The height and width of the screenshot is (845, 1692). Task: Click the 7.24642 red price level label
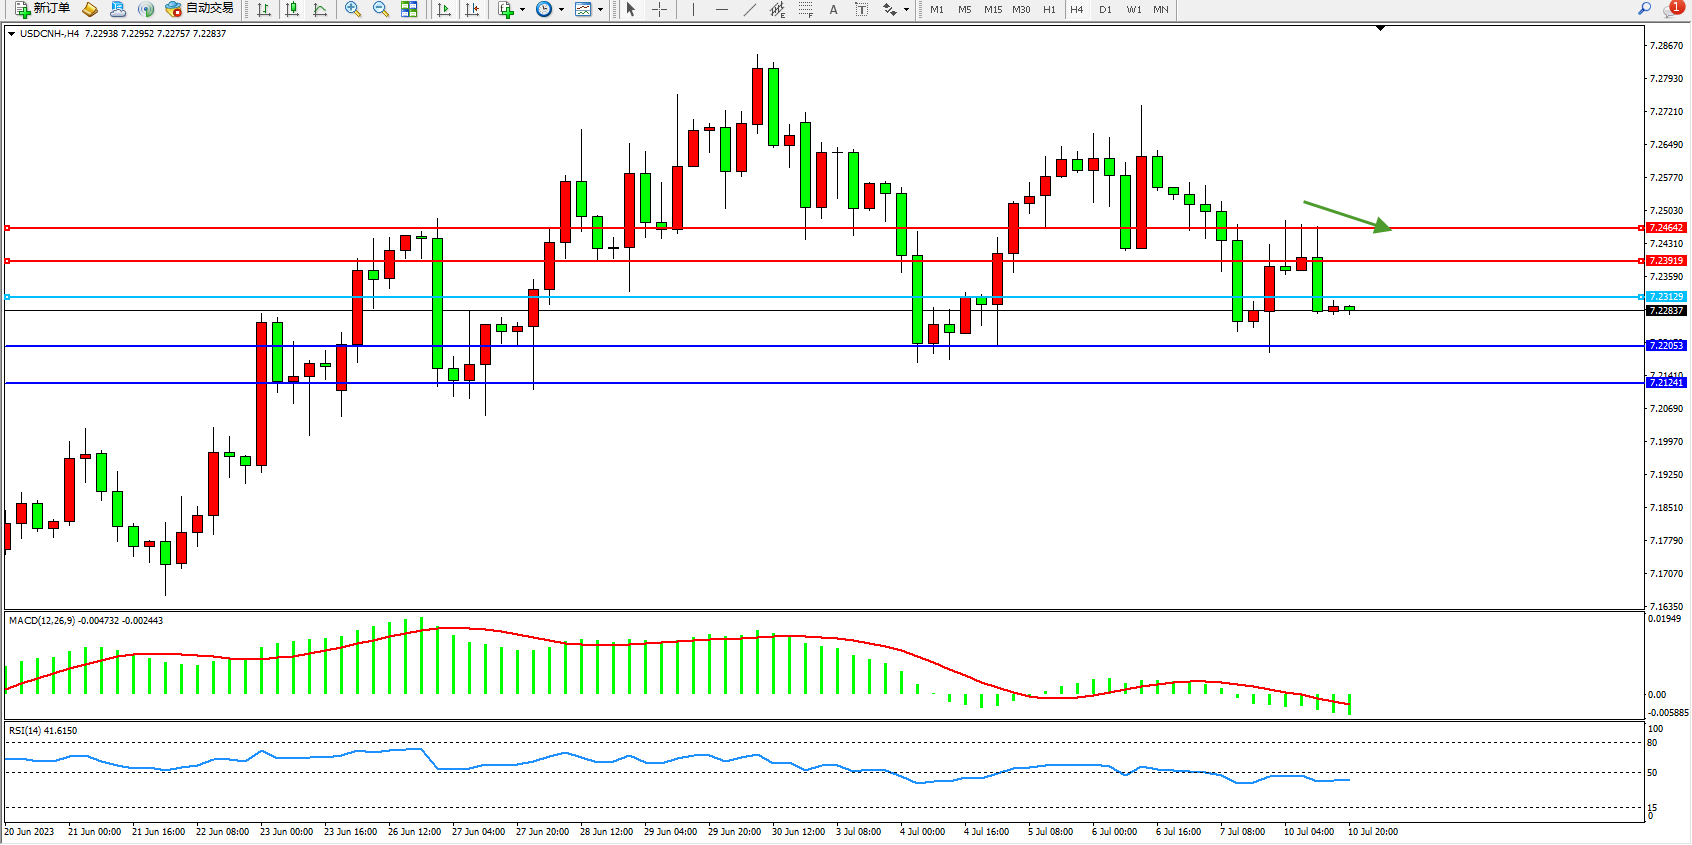[1666, 228]
